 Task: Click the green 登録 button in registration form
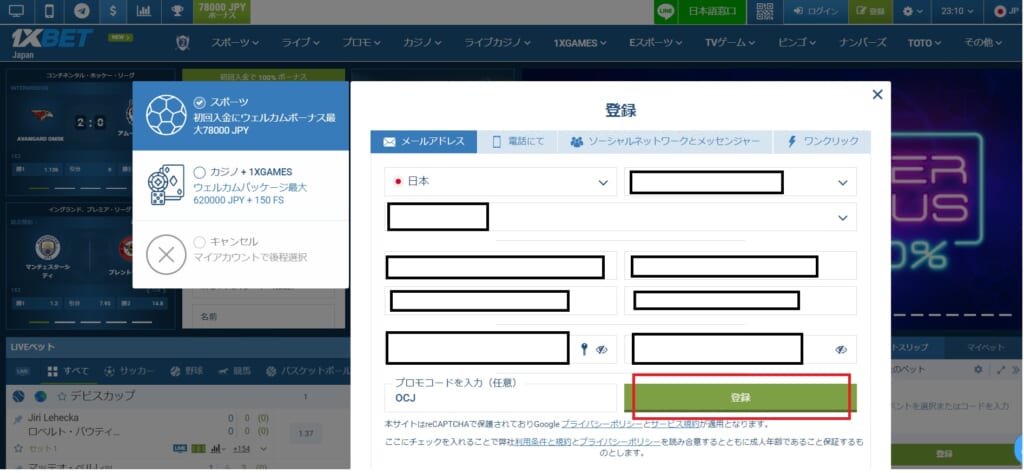740,398
